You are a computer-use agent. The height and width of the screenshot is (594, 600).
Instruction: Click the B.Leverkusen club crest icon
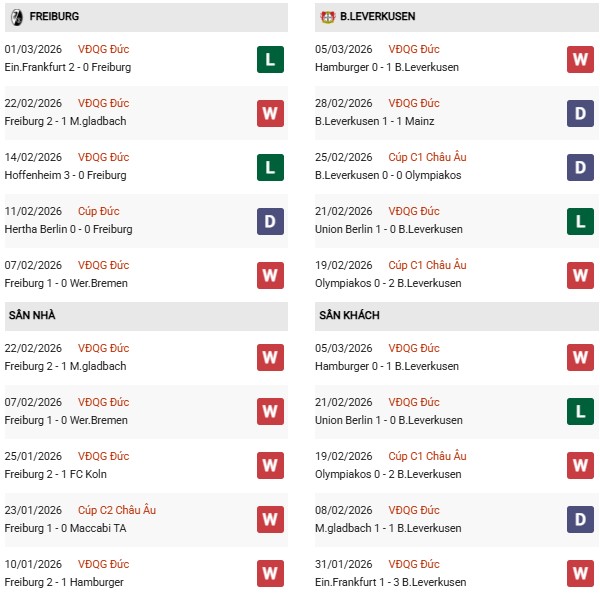tap(326, 17)
